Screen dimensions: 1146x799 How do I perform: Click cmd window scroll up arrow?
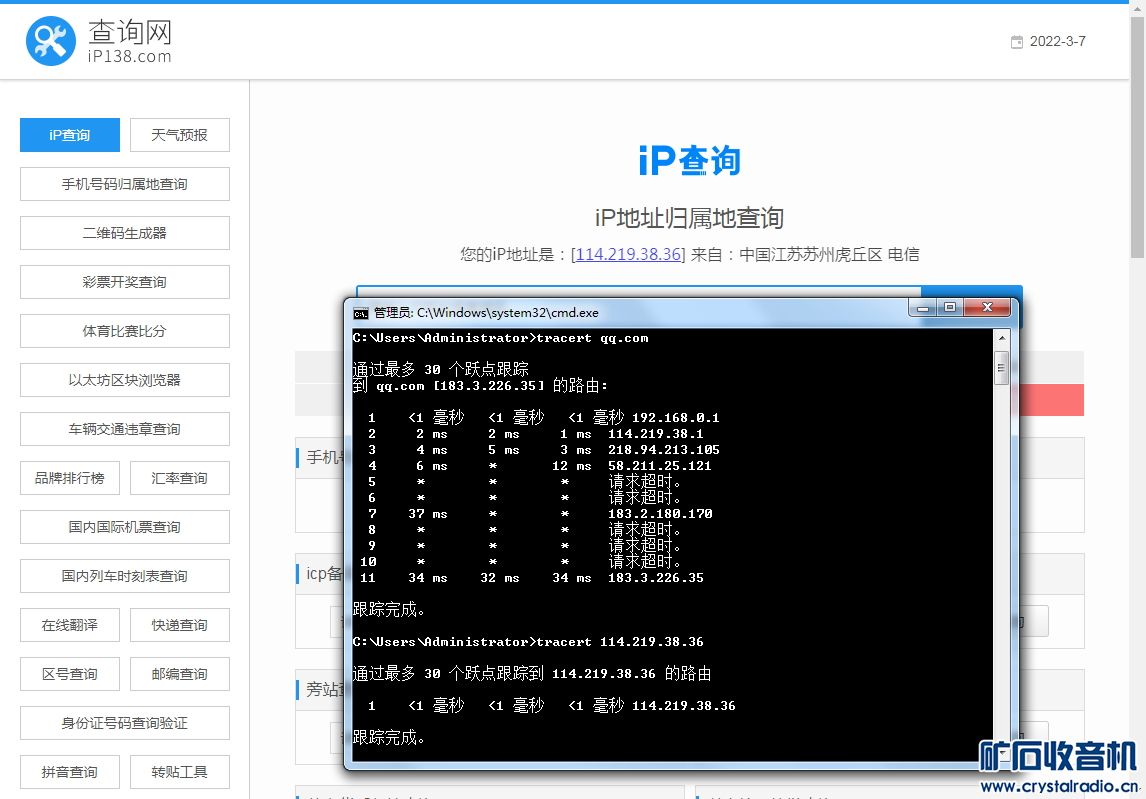coord(1002,338)
